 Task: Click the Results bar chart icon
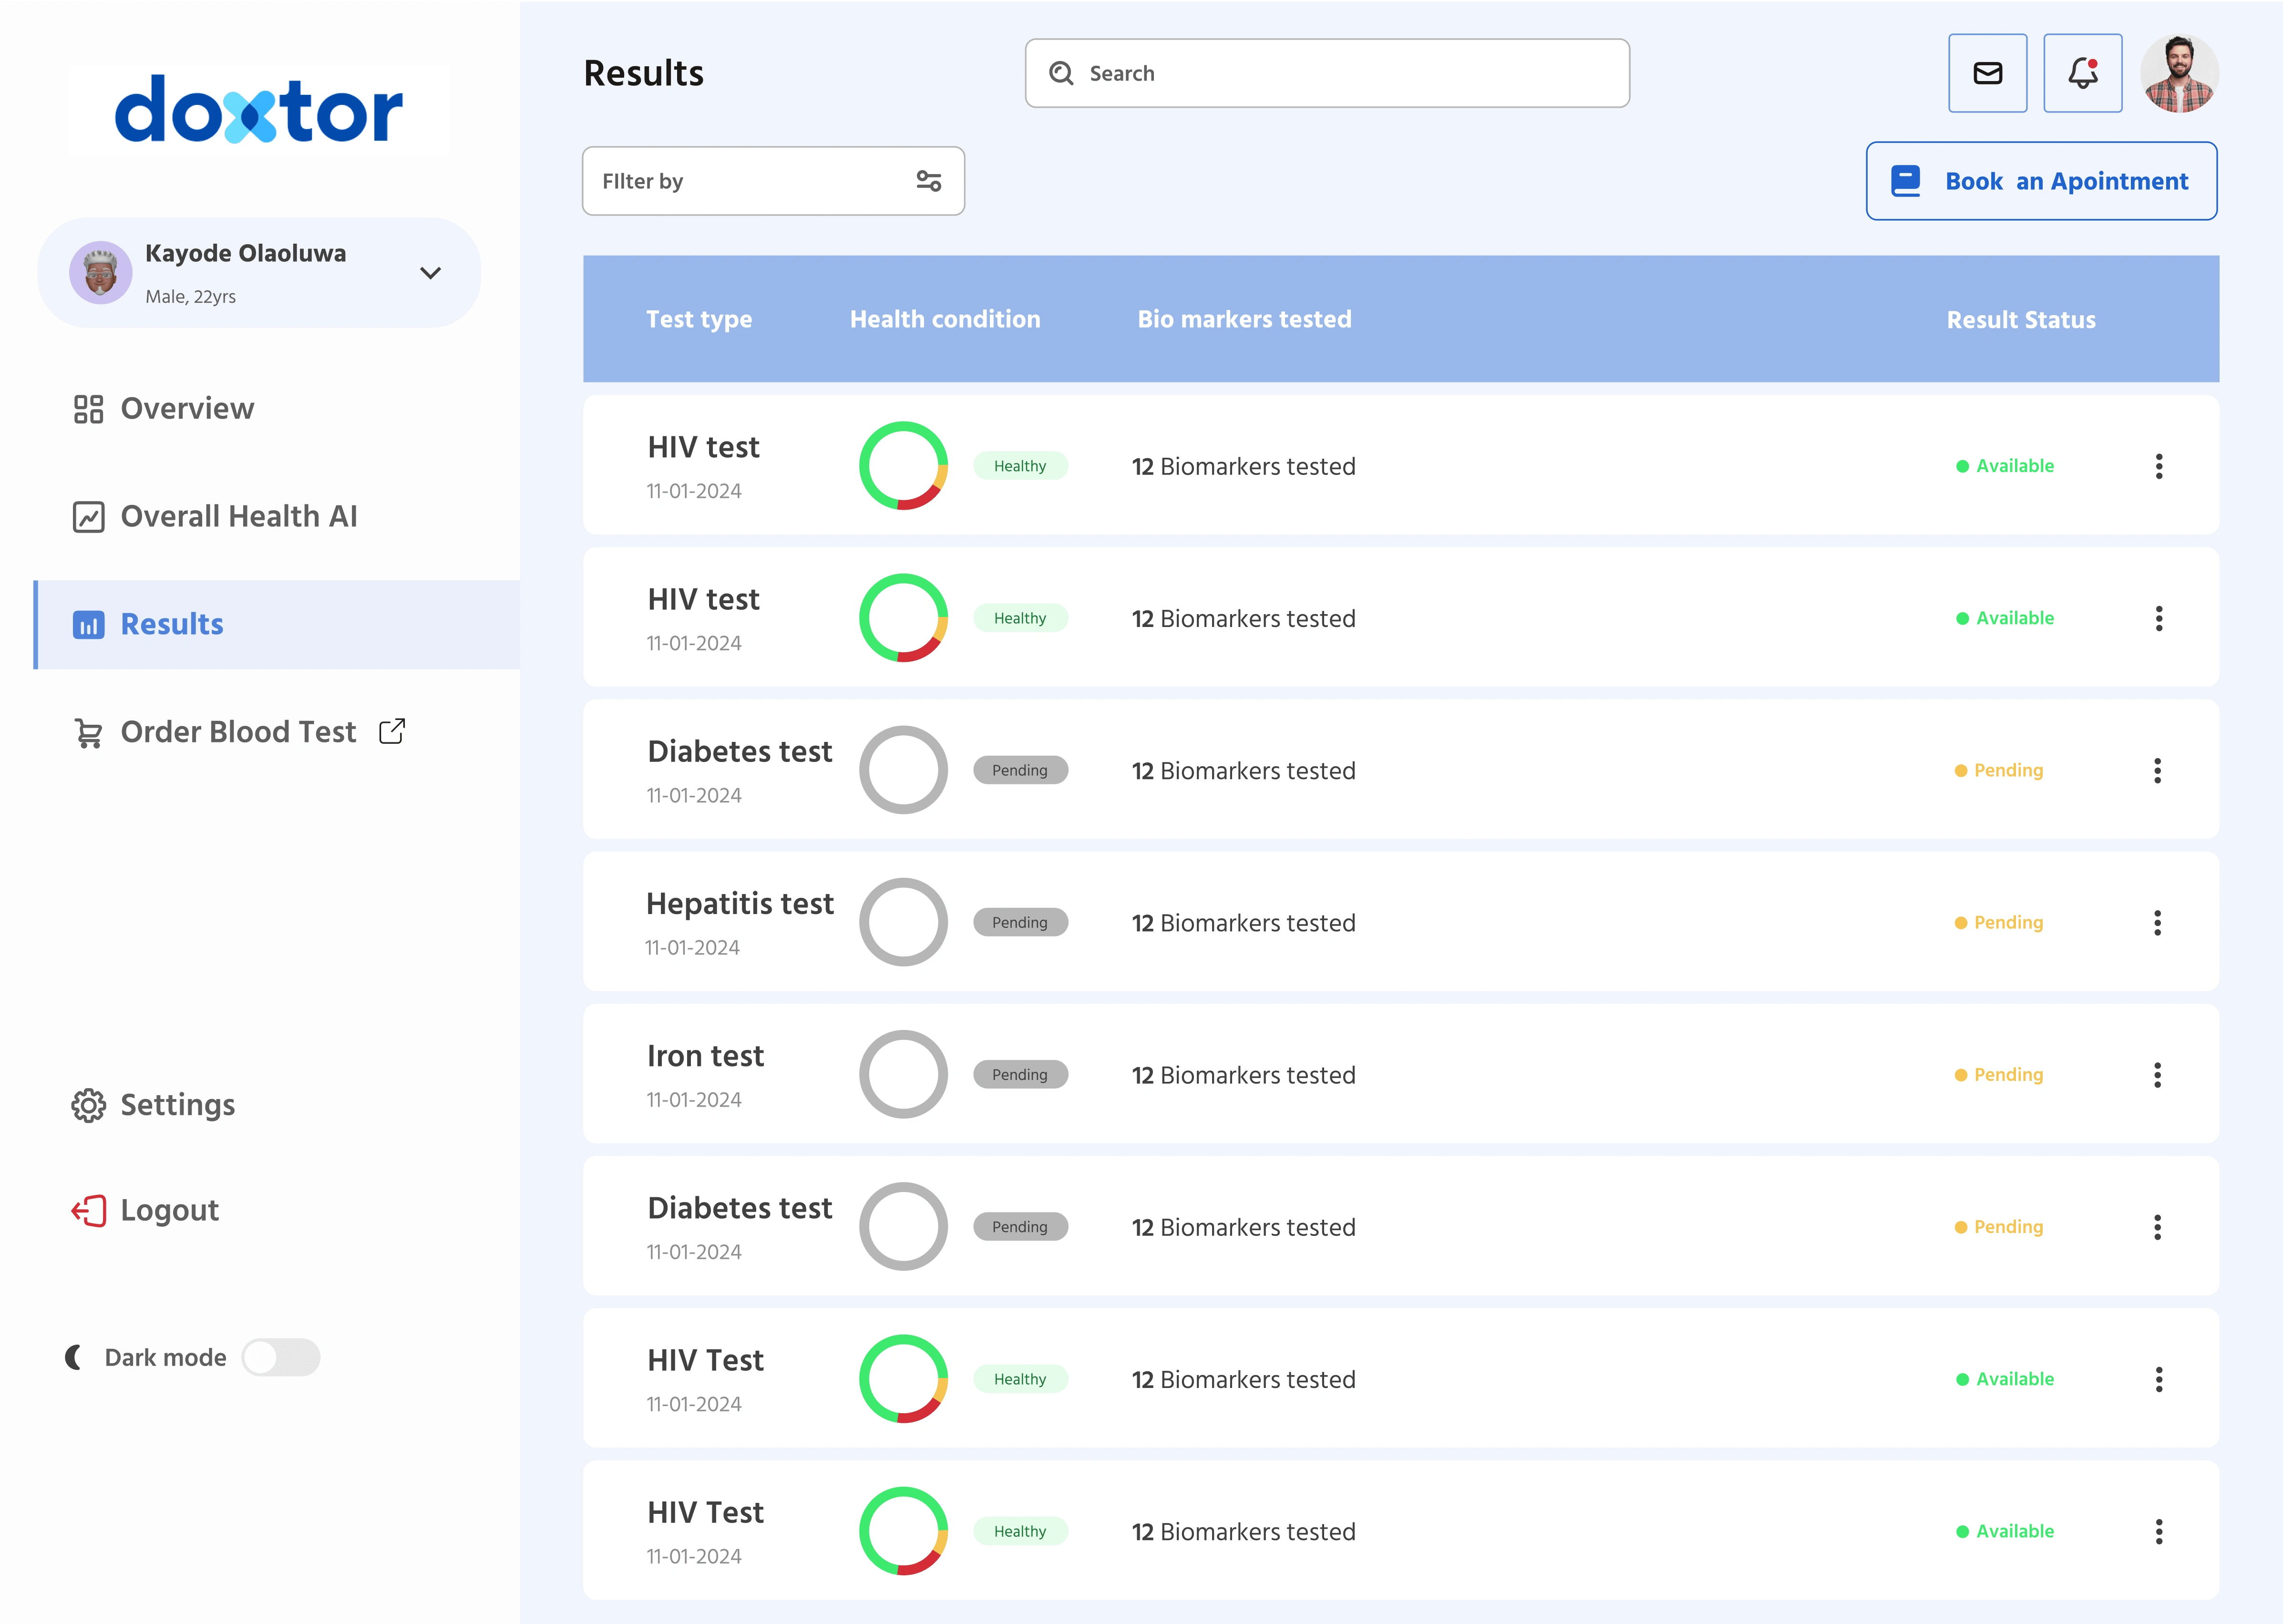coord(89,625)
